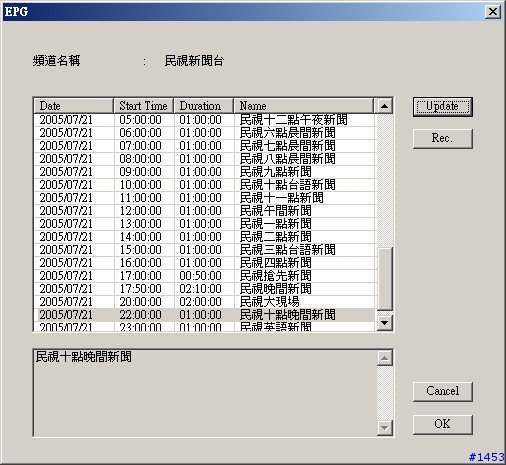Sort by the Date column header
The height and width of the screenshot is (465, 506).
pyautogui.click(x=74, y=106)
